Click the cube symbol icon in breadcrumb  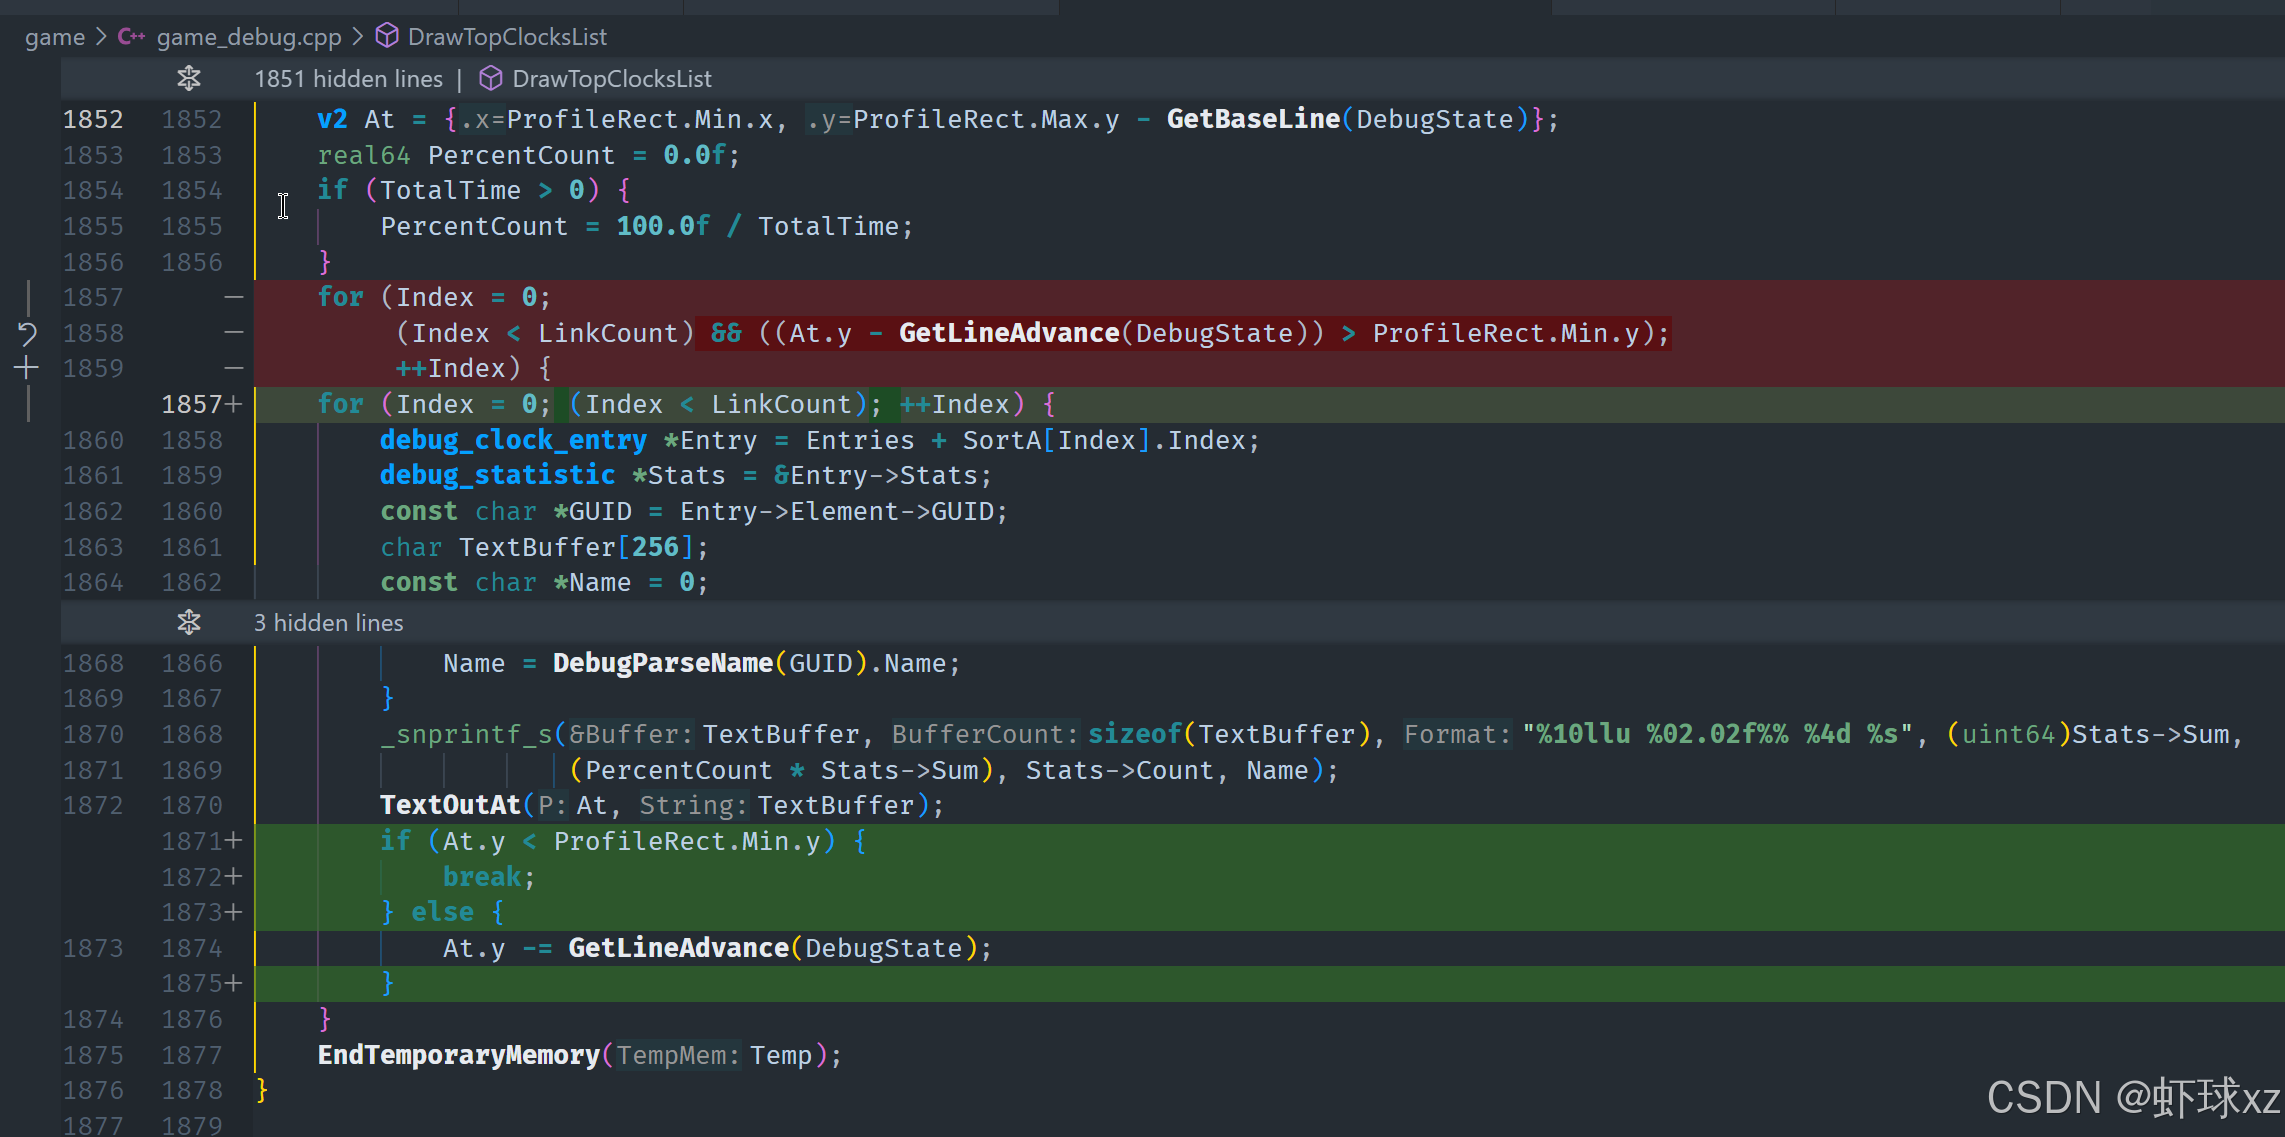(387, 37)
